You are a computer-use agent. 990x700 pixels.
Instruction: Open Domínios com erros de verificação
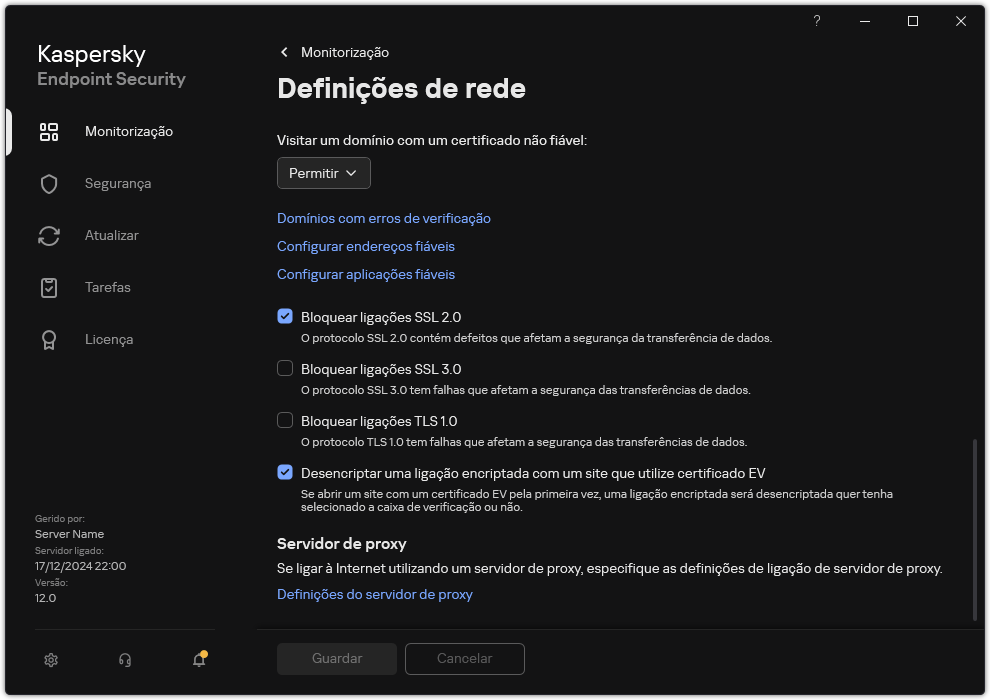pyautogui.click(x=383, y=218)
